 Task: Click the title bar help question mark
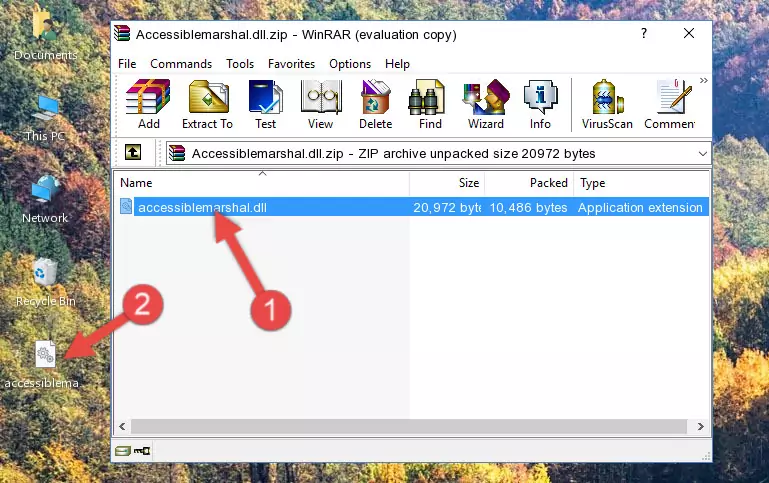pos(644,33)
